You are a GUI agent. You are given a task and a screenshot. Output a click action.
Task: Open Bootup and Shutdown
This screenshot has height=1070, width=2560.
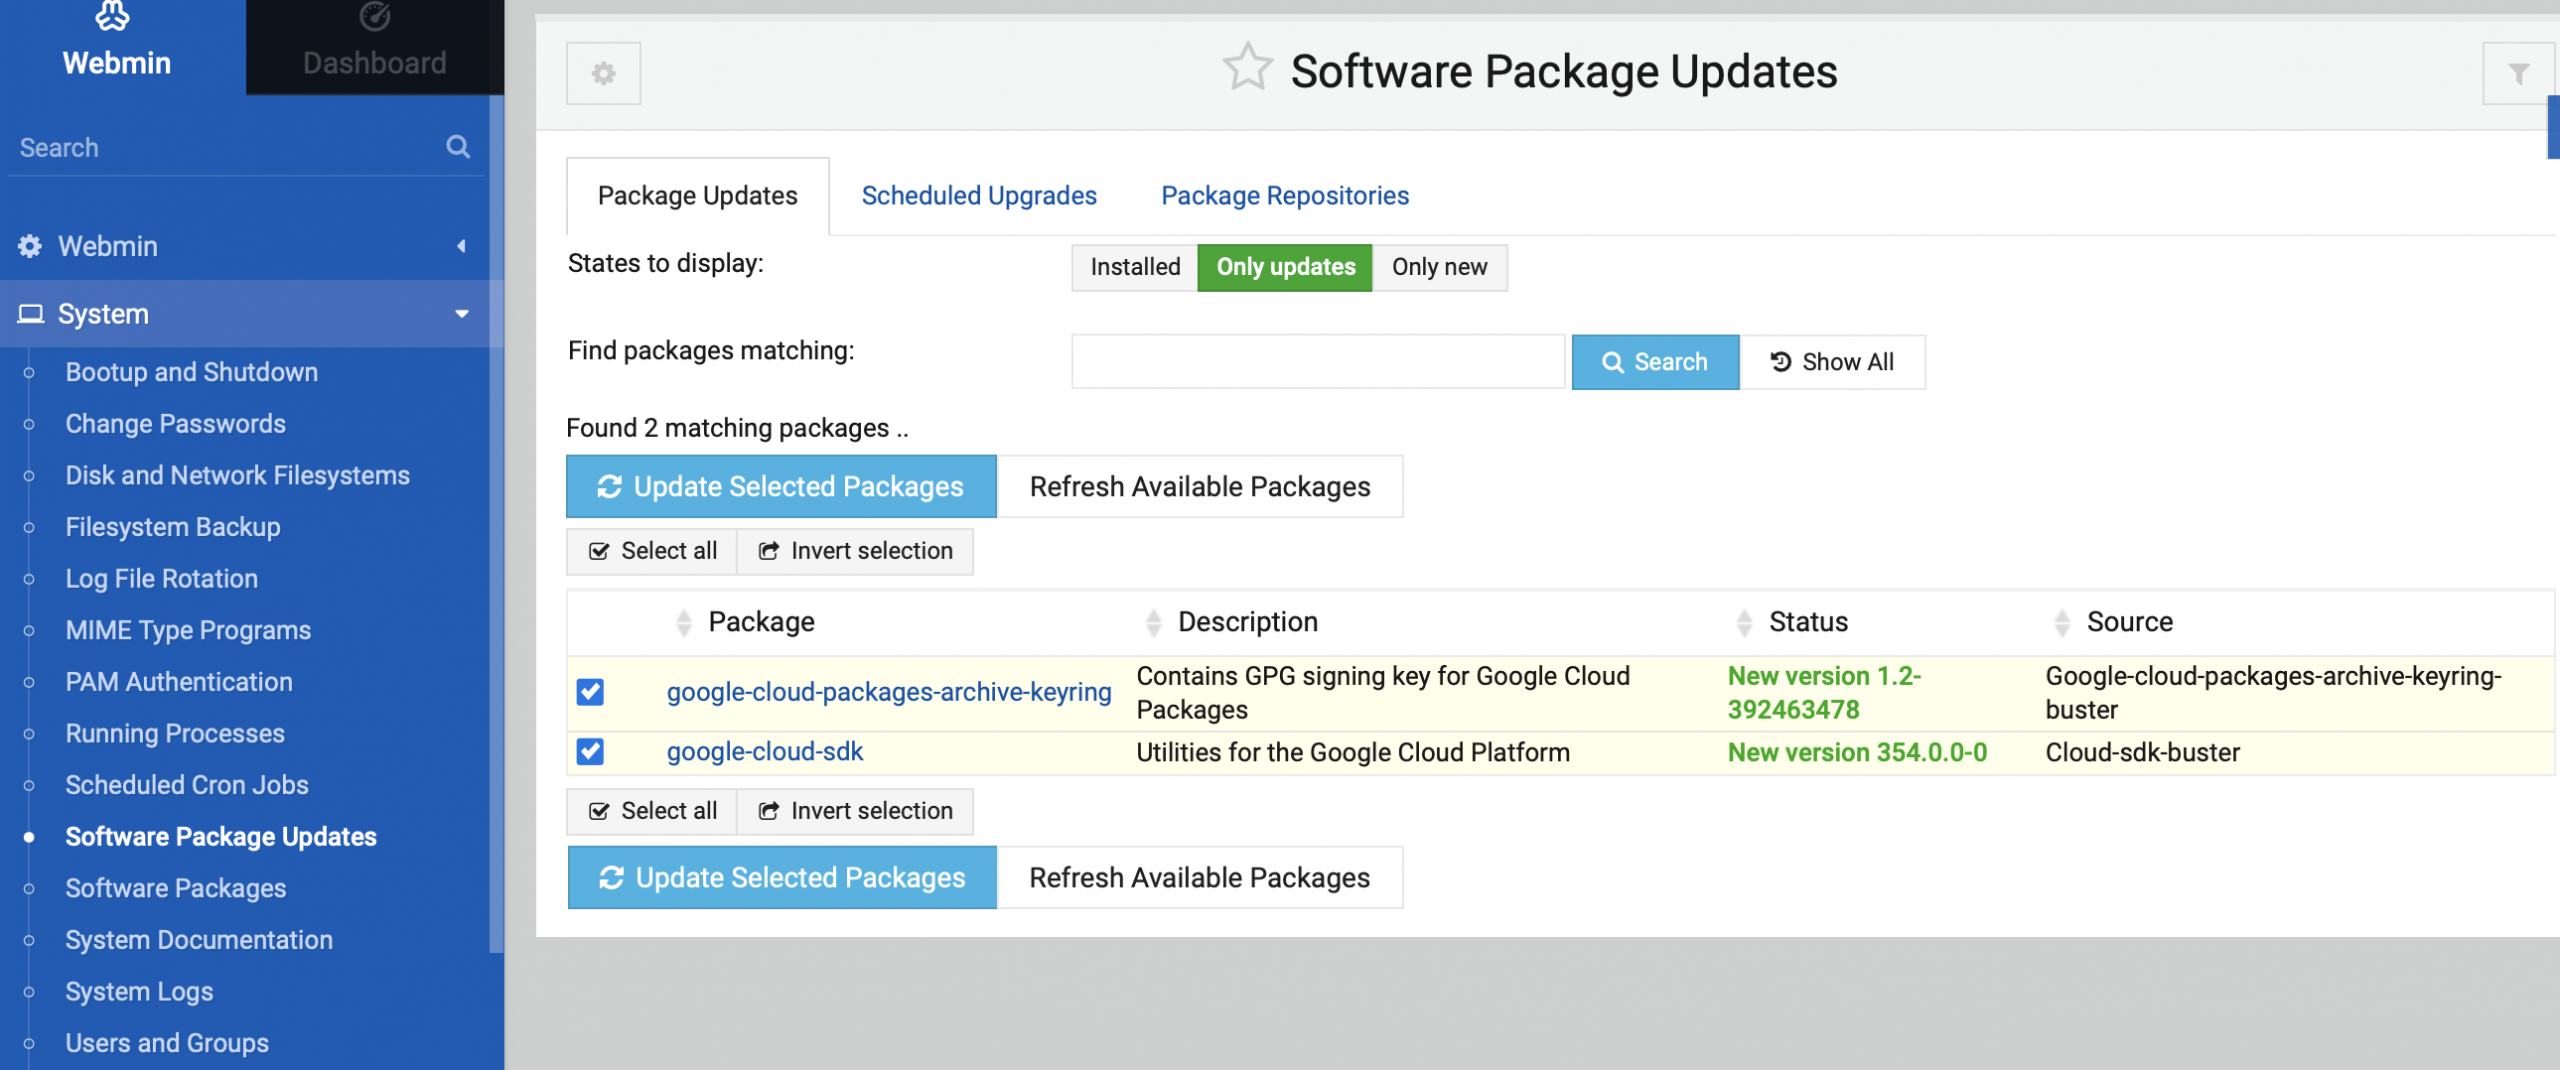pos(192,372)
